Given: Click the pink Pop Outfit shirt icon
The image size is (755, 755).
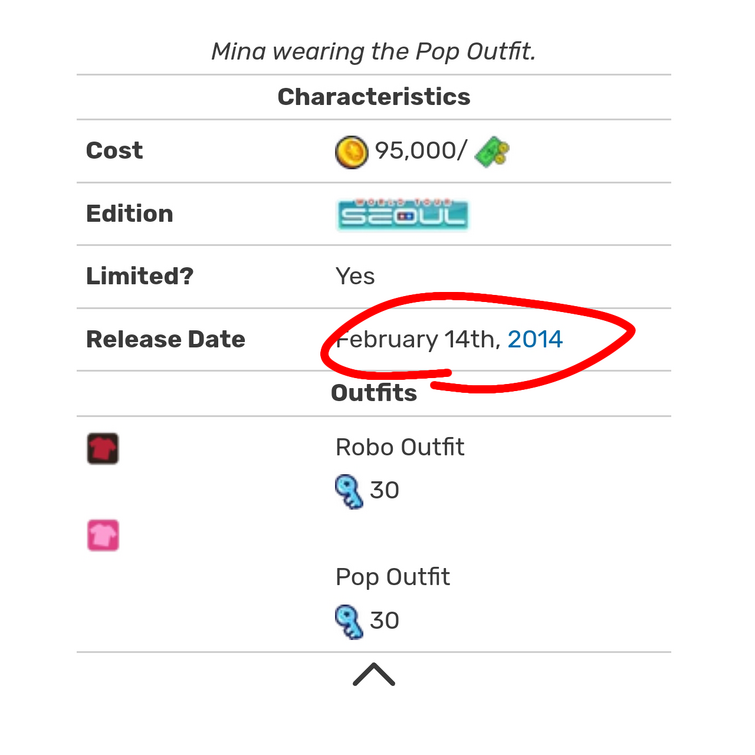Looking at the screenshot, I should [x=103, y=535].
